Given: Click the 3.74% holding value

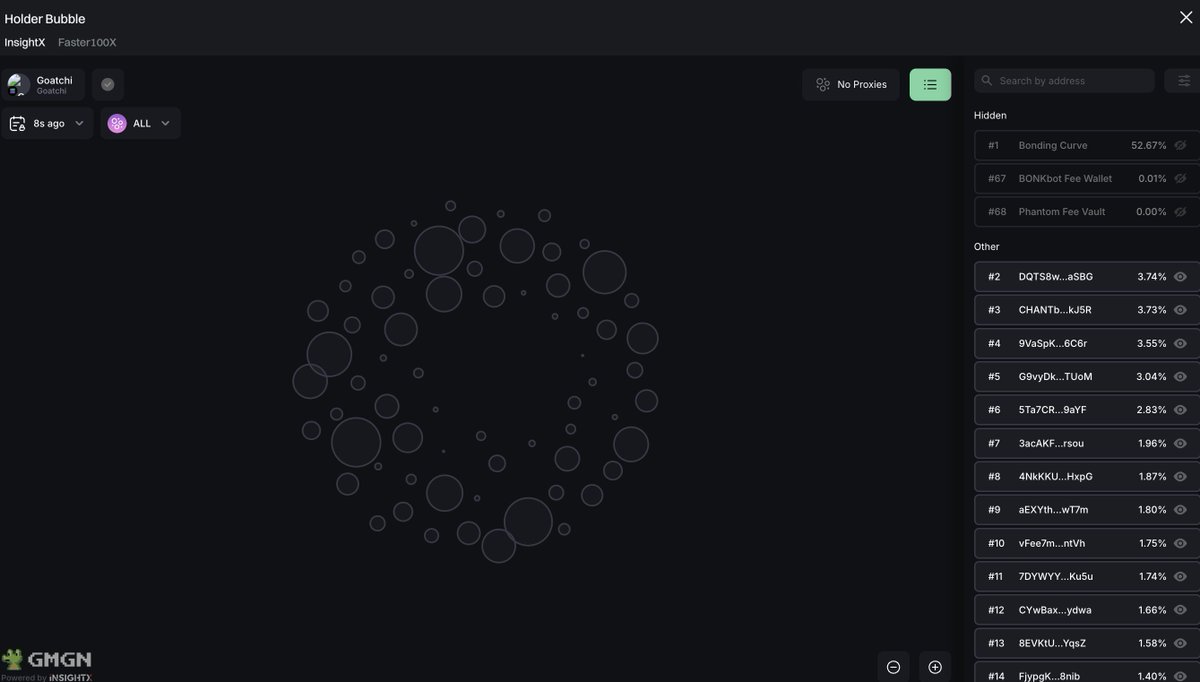Looking at the screenshot, I should click(1152, 276).
